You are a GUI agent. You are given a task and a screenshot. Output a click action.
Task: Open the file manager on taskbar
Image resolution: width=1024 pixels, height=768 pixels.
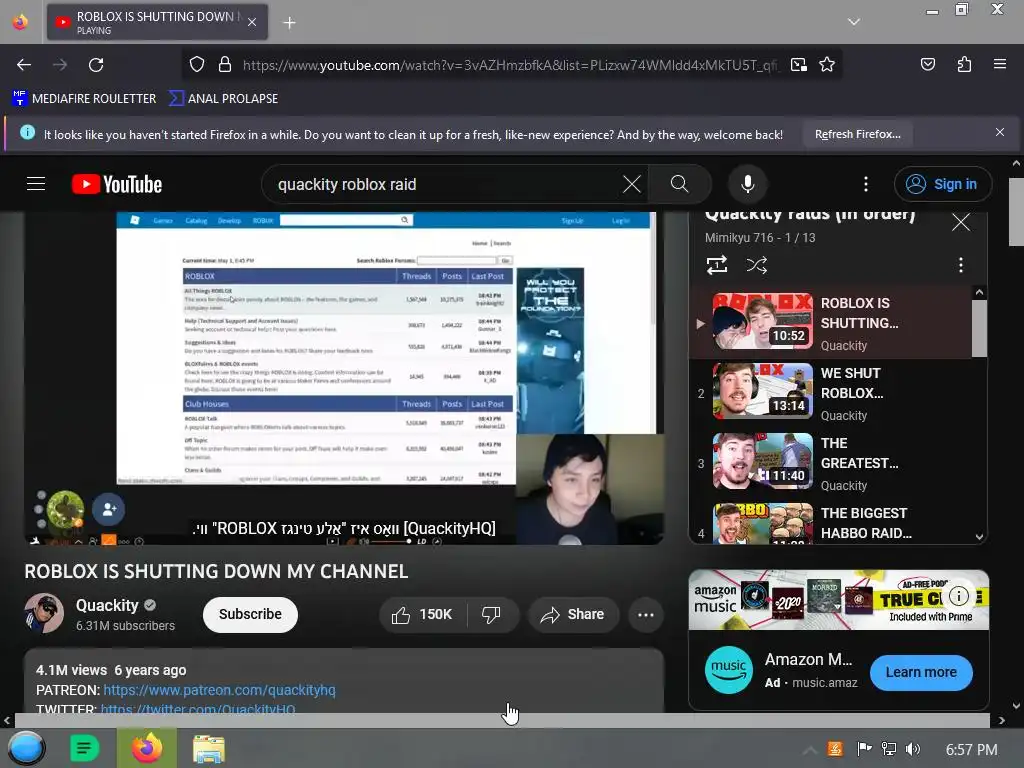209,749
